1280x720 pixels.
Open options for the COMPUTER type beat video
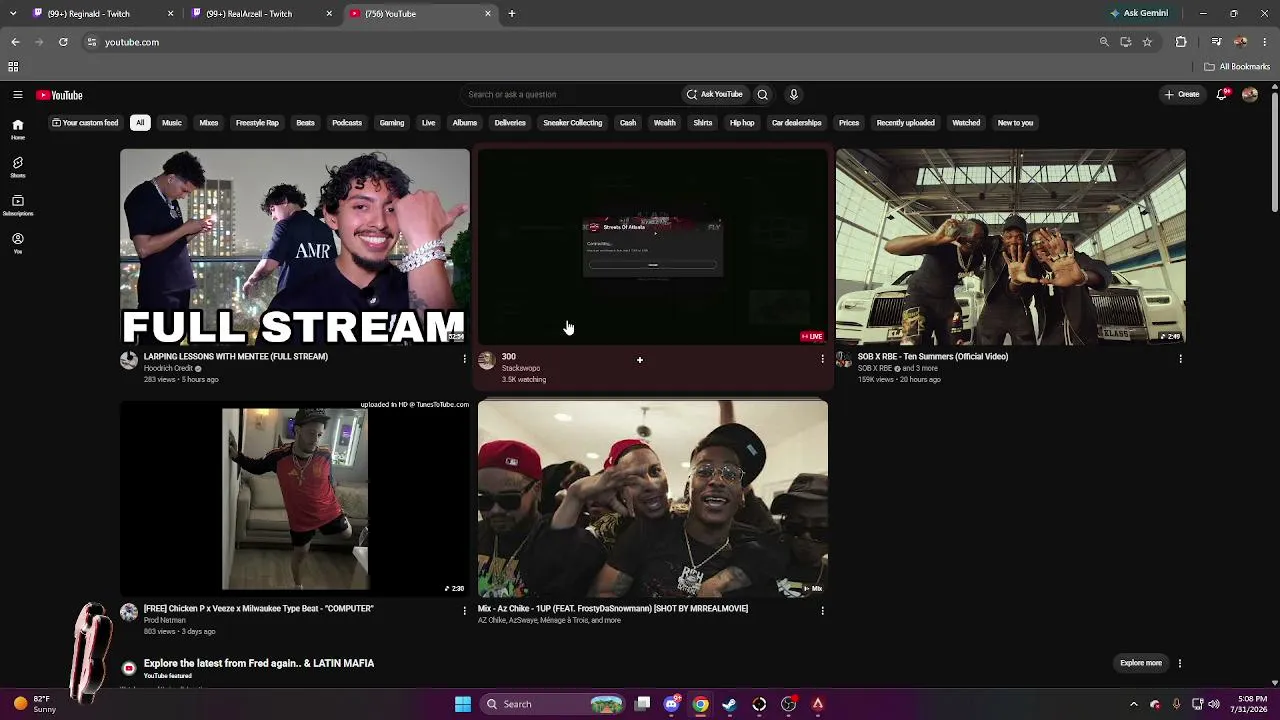pyautogui.click(x=464, y=610)
